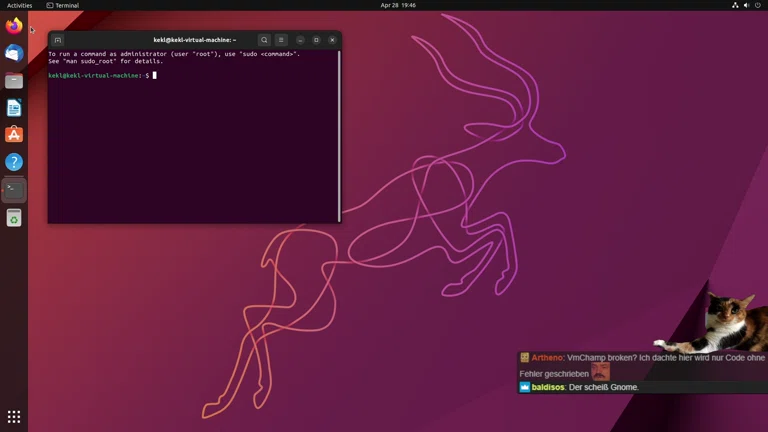The width and height of the screenshot is (768, 432).
Task: Open LibreOffice Writer from the dock
Action: tap(14, 107)
